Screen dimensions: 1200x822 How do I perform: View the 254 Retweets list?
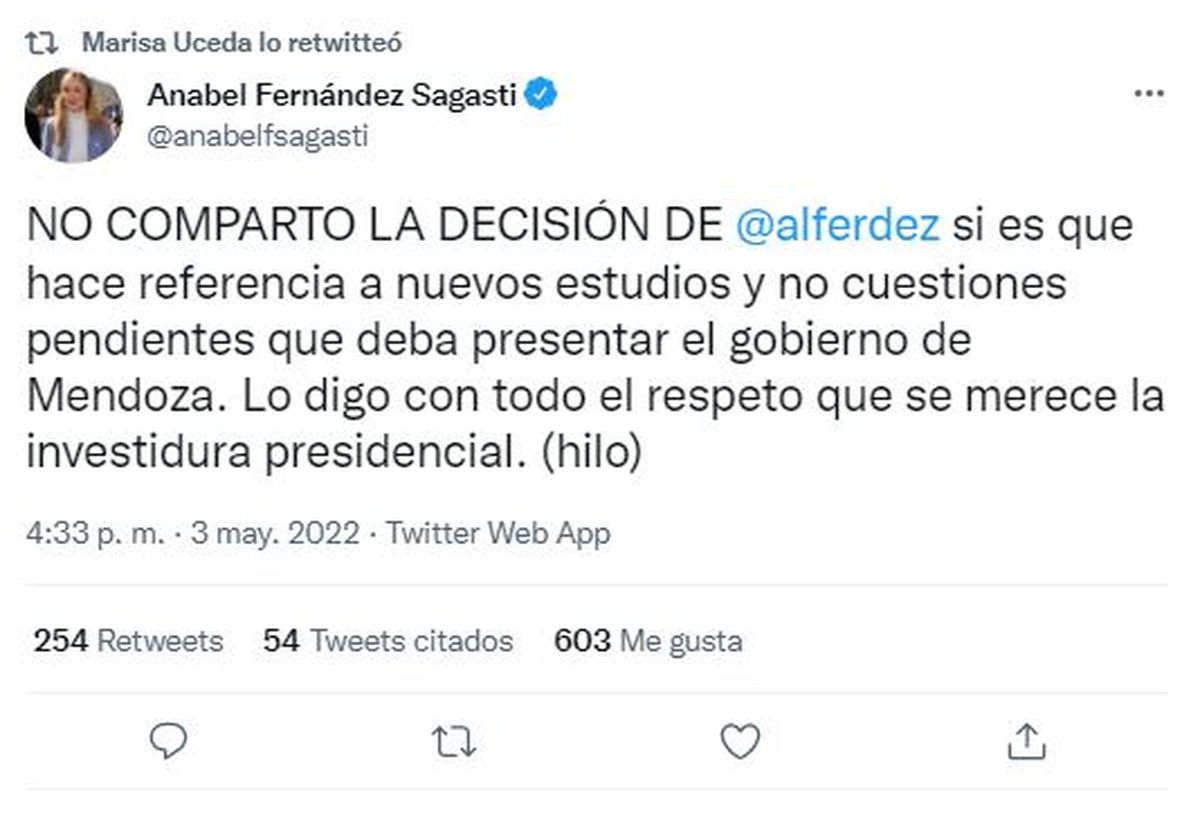pyautogui.click(x=128, y=640)
